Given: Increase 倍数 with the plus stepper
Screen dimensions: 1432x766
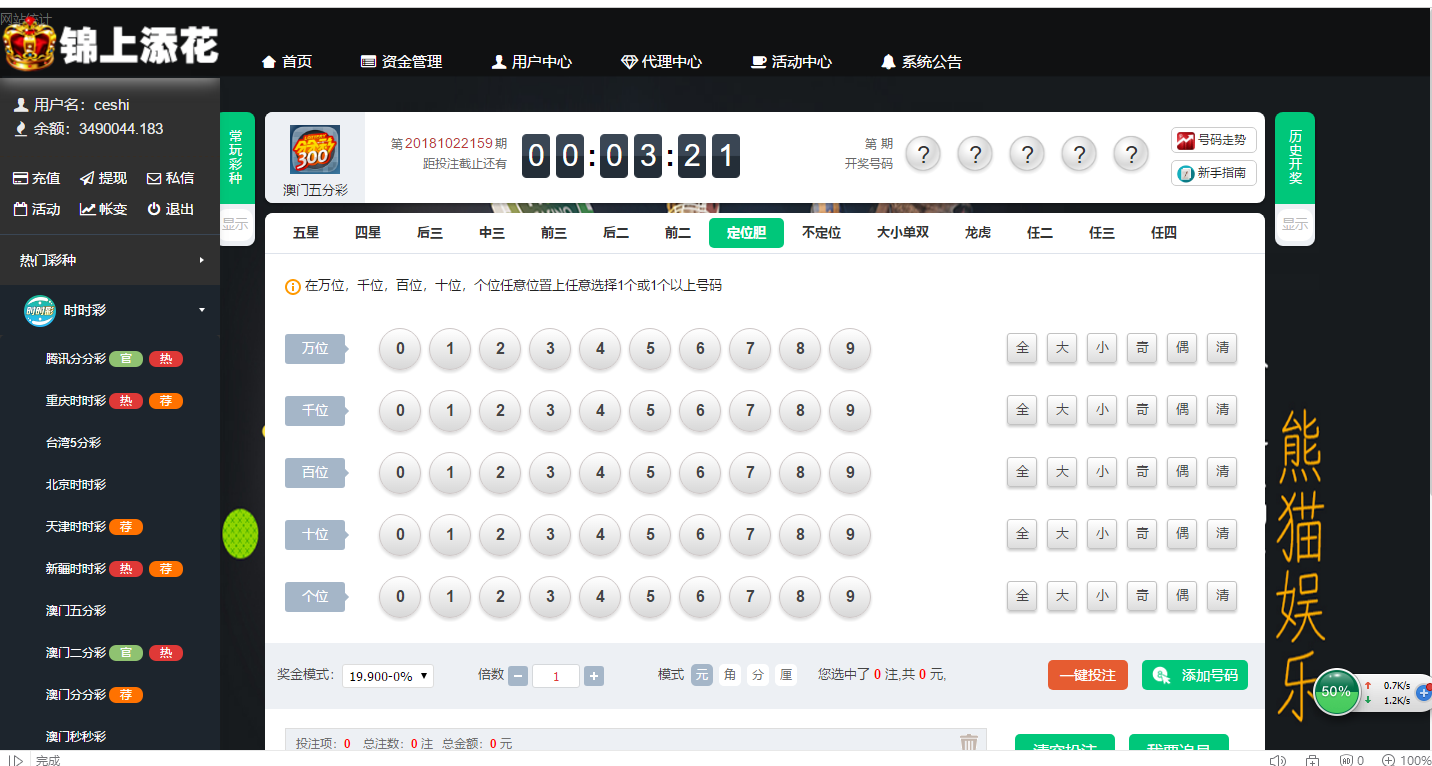Looking at the screenshot, I should click(594, 676).
